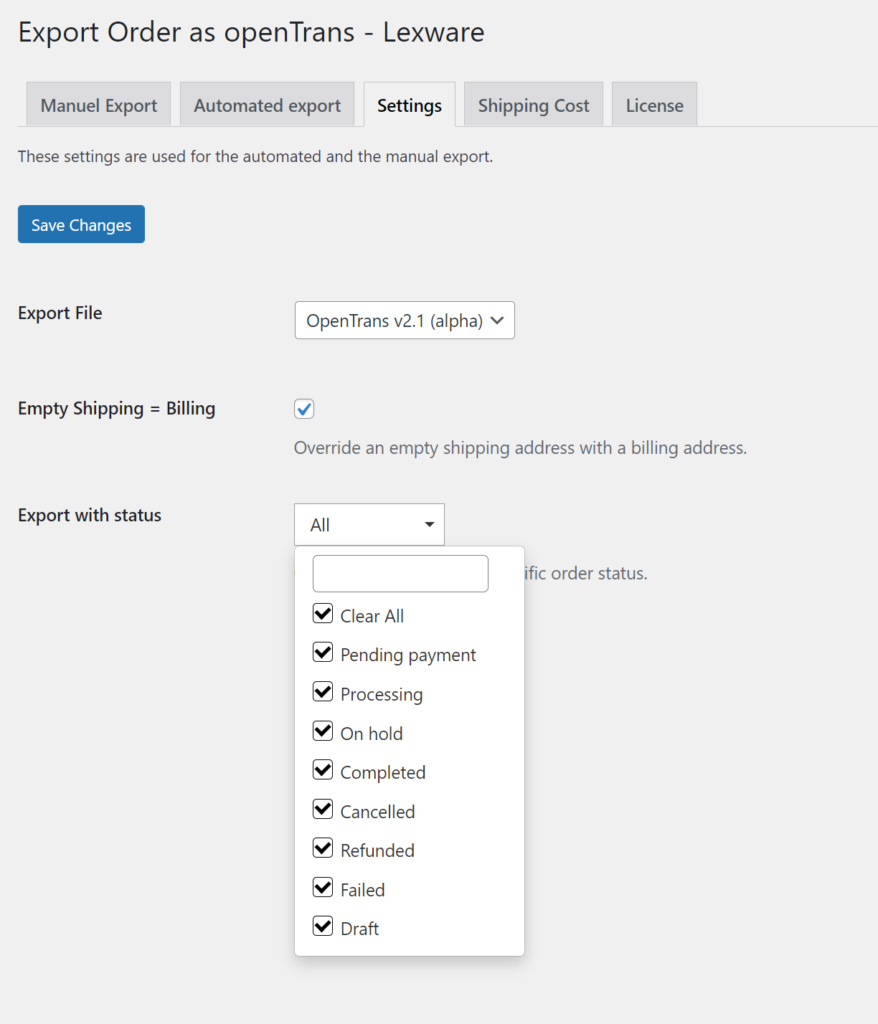Uncheck the Pending payment status

pyautogui.click(x=323, y=653)
